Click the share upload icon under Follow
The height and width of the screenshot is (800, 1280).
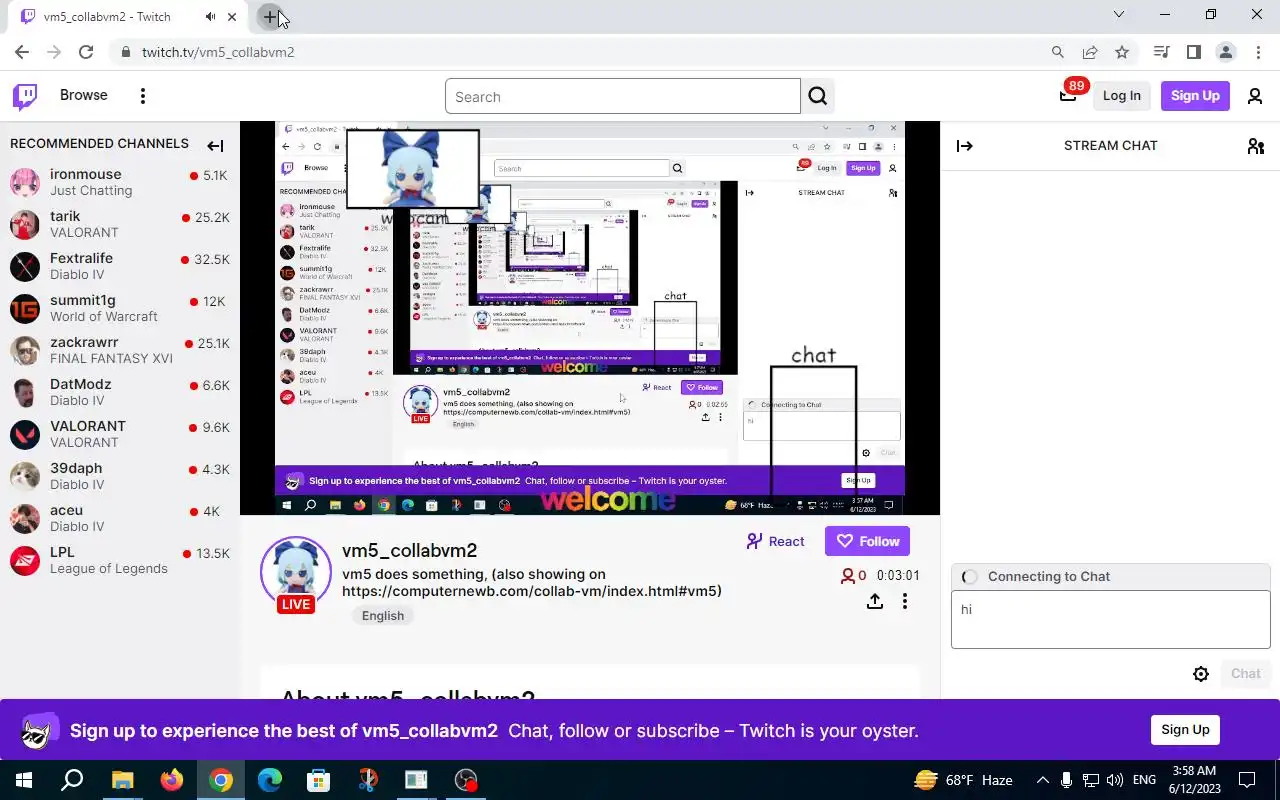click(875, 601)
